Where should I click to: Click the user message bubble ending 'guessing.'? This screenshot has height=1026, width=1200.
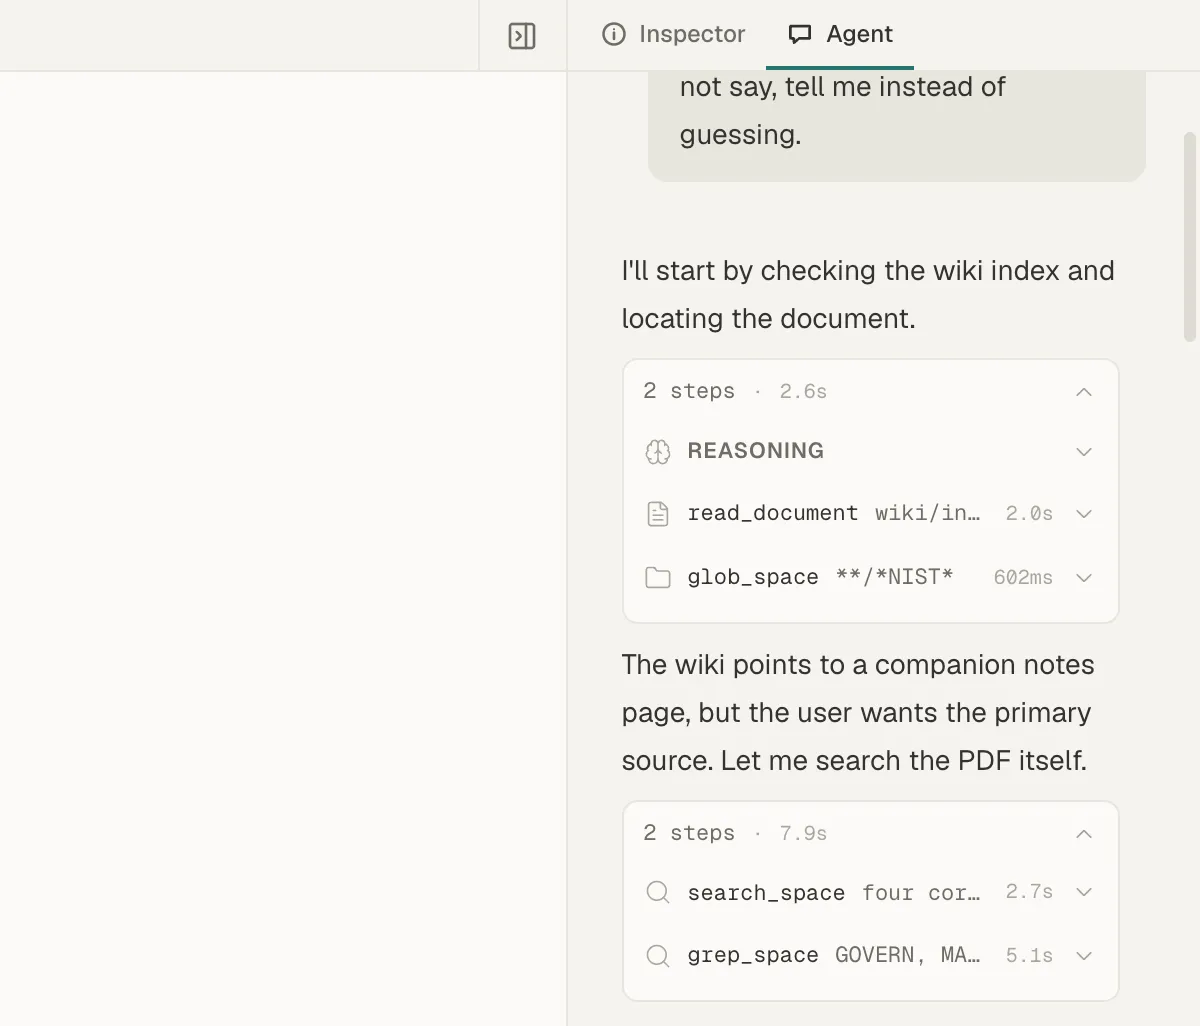pyautogui.click(x=897, y=125)
